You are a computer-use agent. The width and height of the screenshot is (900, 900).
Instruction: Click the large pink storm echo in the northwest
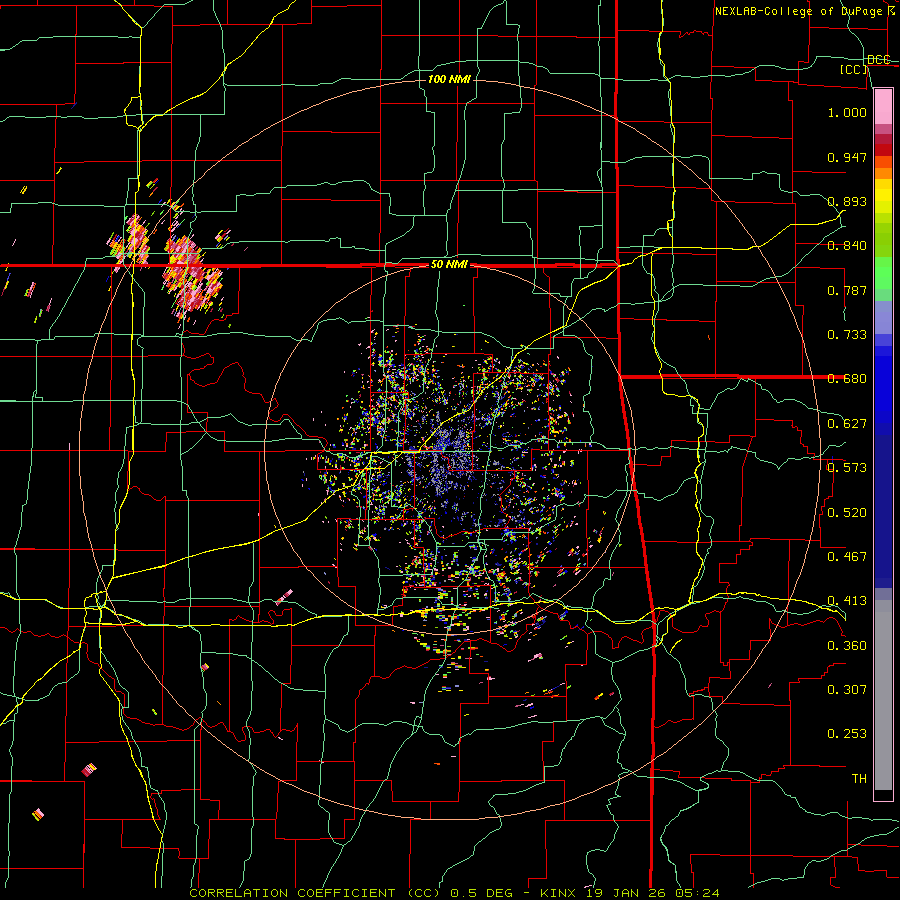pyautogui.click(x=192, y=276)
